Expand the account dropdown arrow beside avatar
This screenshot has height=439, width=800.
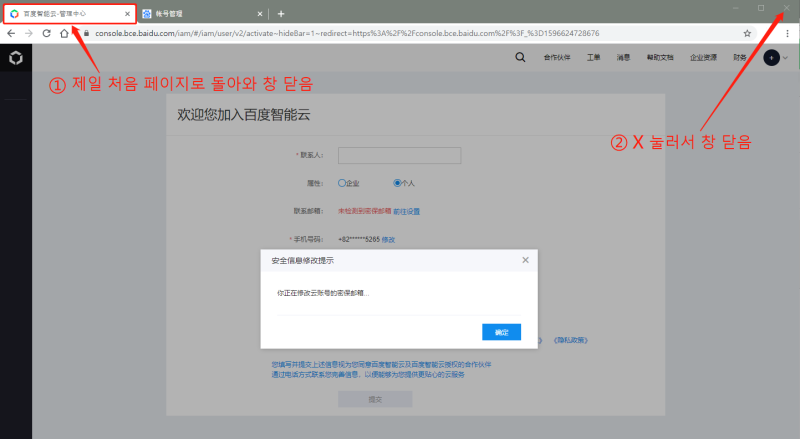click(785, 58)
